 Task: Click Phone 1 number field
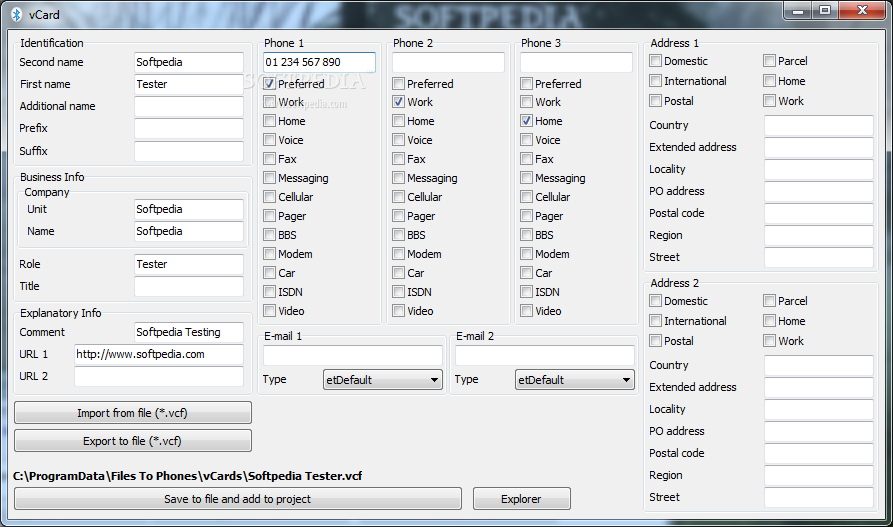coord(319,62)
